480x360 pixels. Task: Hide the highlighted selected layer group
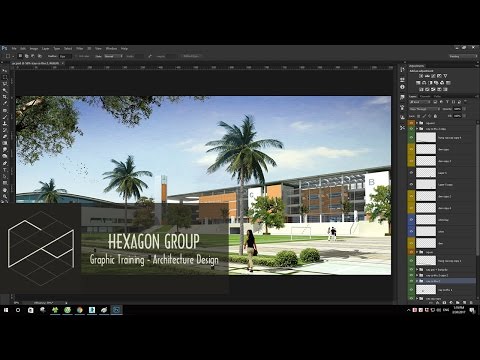(x=411, y=281)
